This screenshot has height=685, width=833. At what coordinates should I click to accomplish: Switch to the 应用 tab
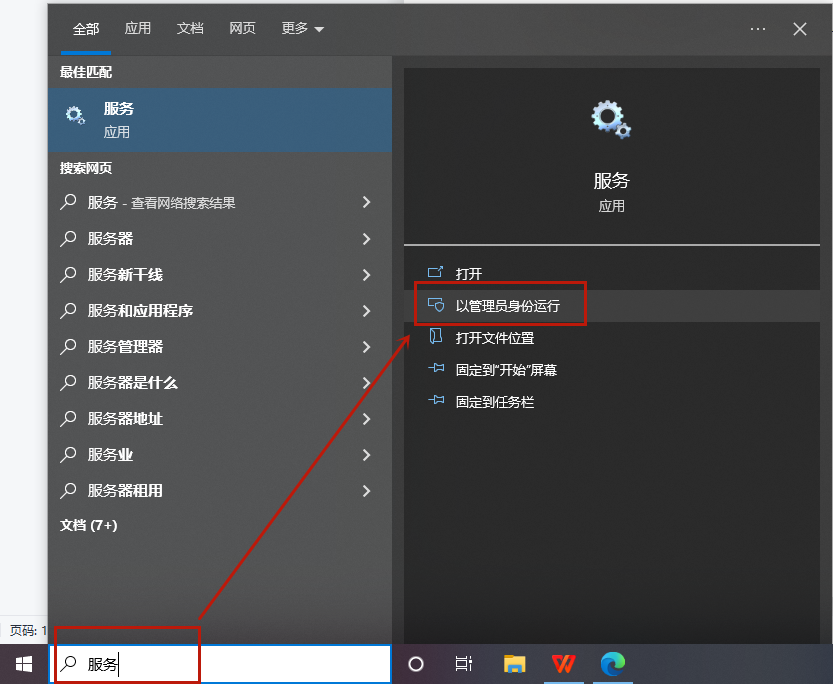pyautogui.click(x=137, y=29)
